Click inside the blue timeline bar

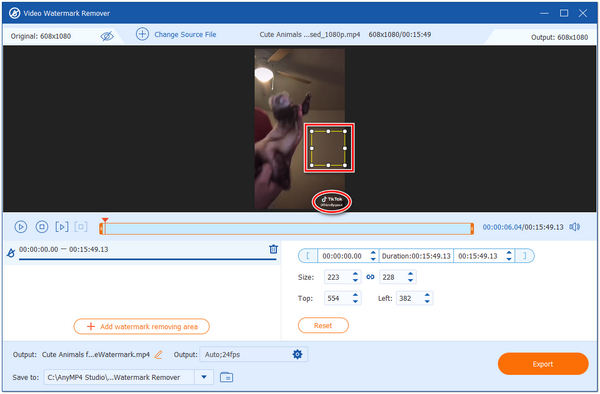tap(287, 229)
